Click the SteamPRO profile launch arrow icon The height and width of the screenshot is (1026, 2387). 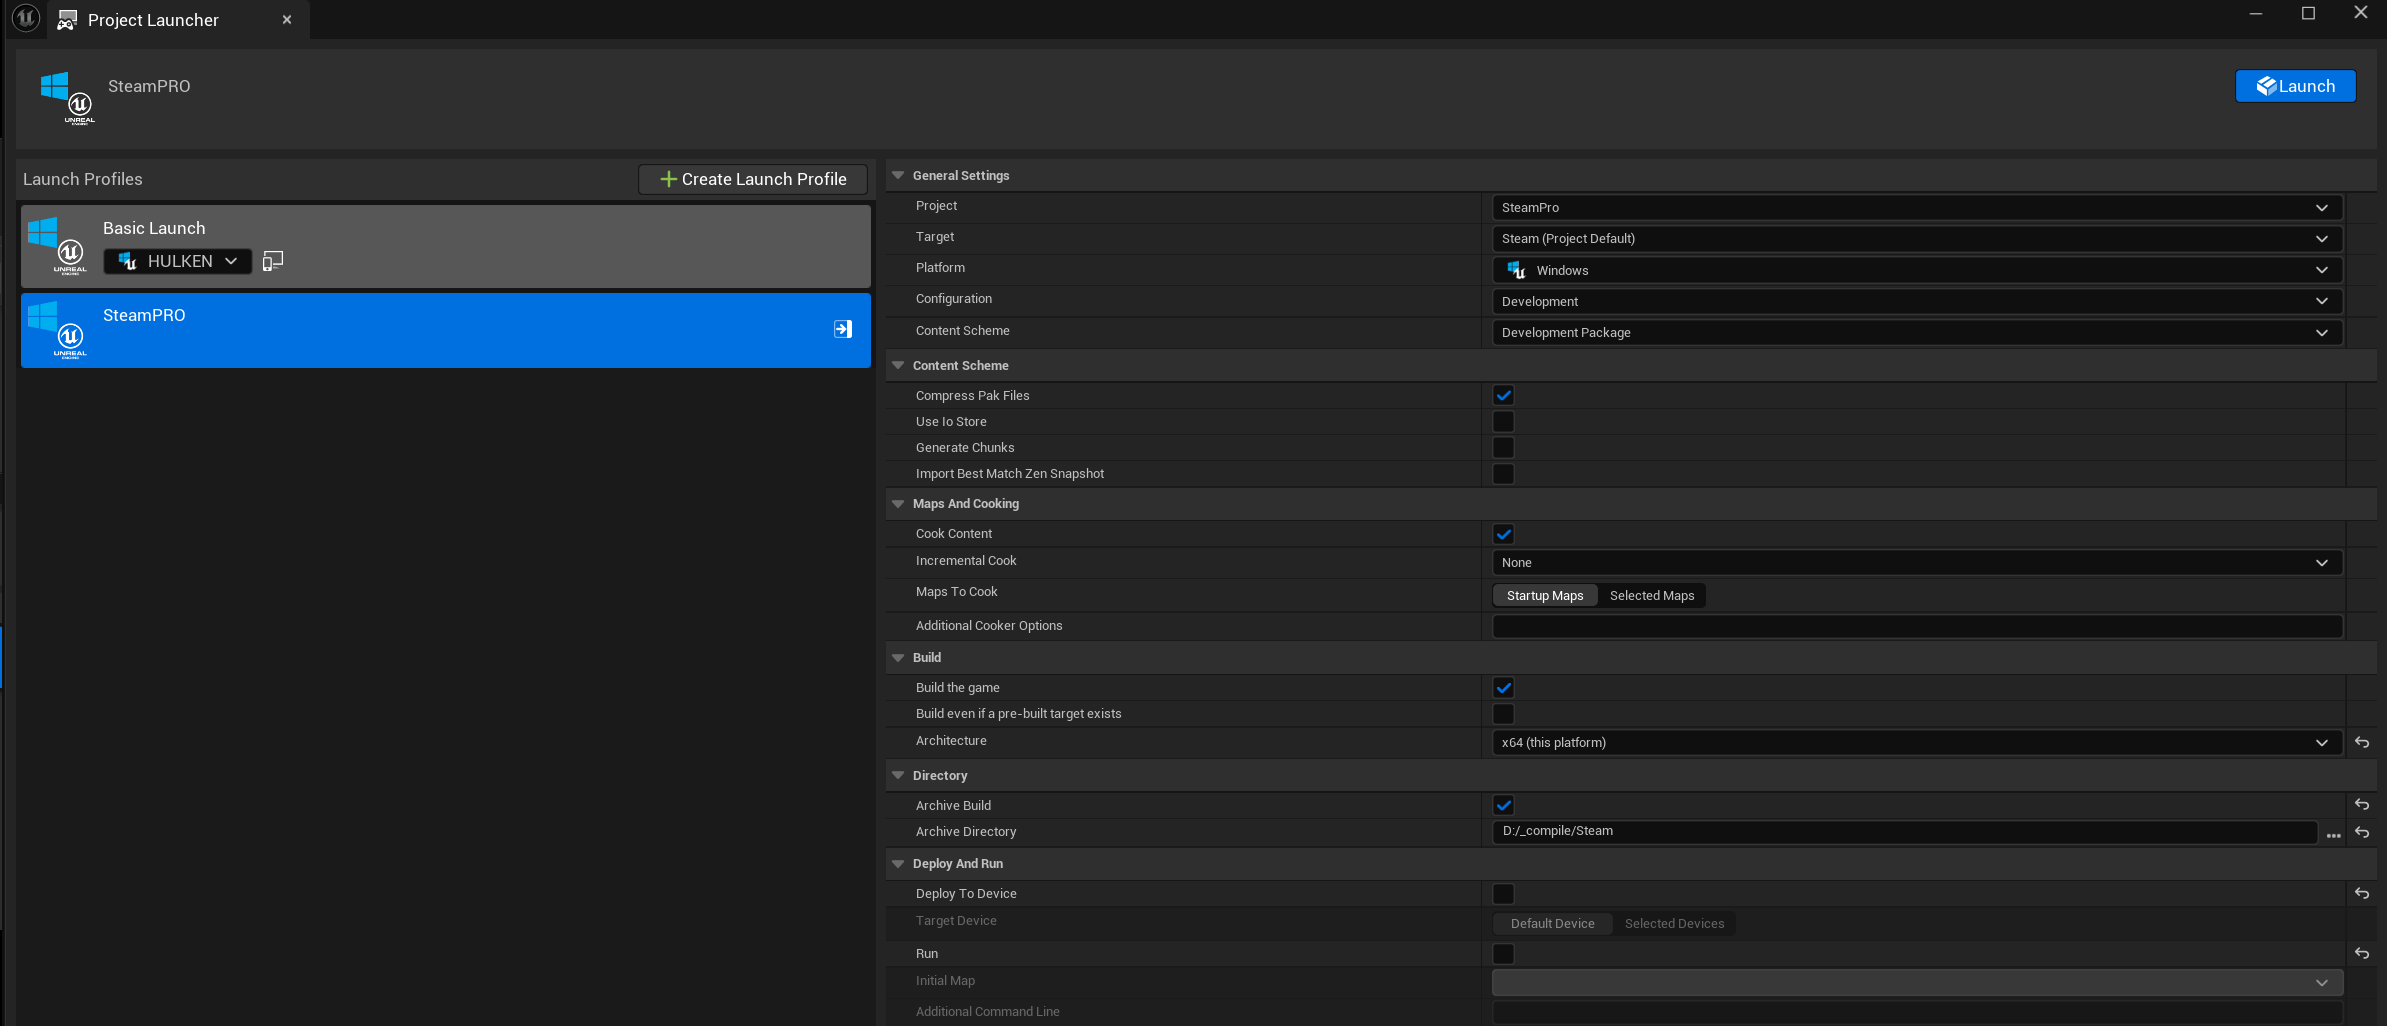[x=843, y=329]
